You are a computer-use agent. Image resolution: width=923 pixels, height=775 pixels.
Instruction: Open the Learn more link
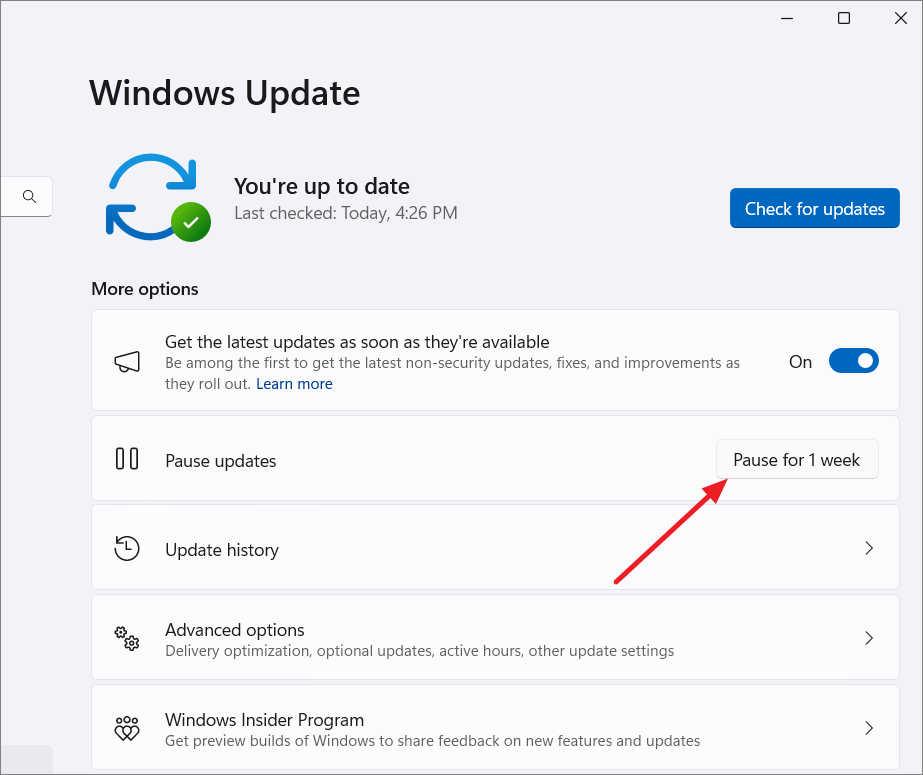click(x=294, y=384)
